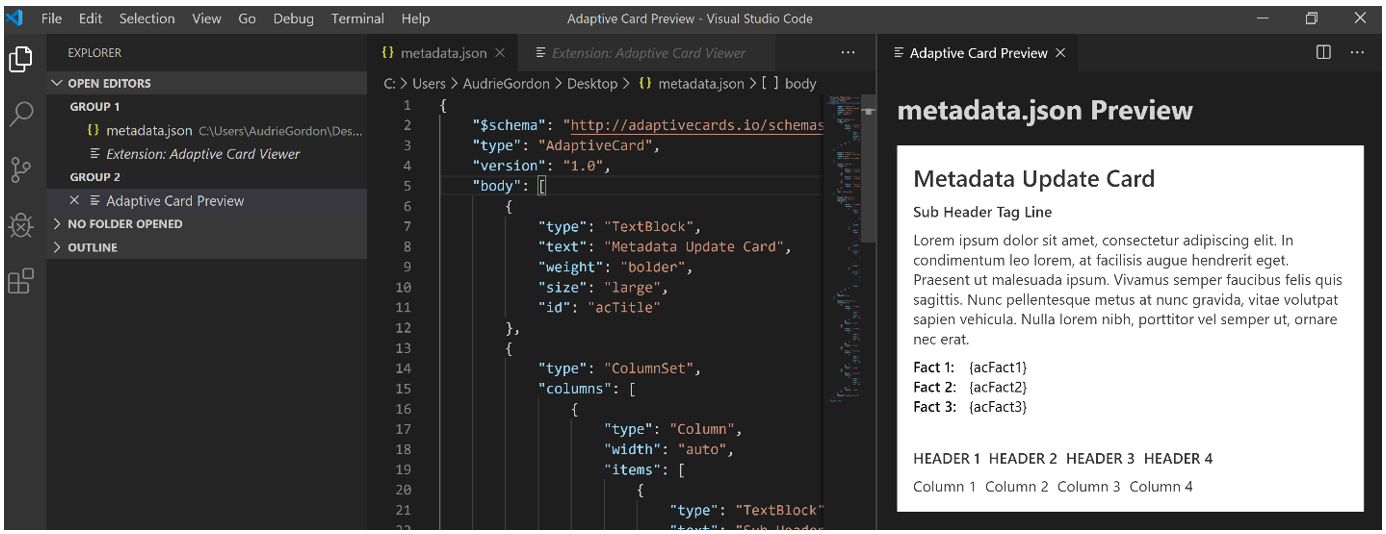Open the Search view icon

click(21, 114)
